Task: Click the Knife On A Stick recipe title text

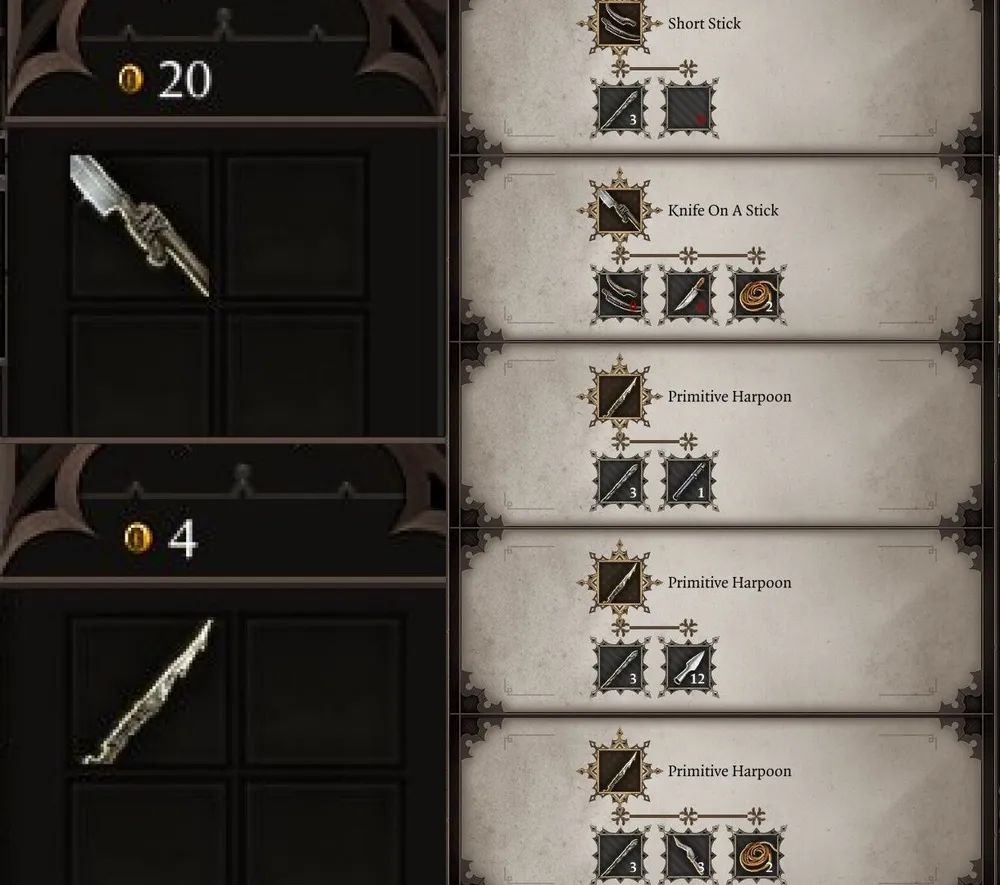Action: pyautogui.click(x=723, y=210)
